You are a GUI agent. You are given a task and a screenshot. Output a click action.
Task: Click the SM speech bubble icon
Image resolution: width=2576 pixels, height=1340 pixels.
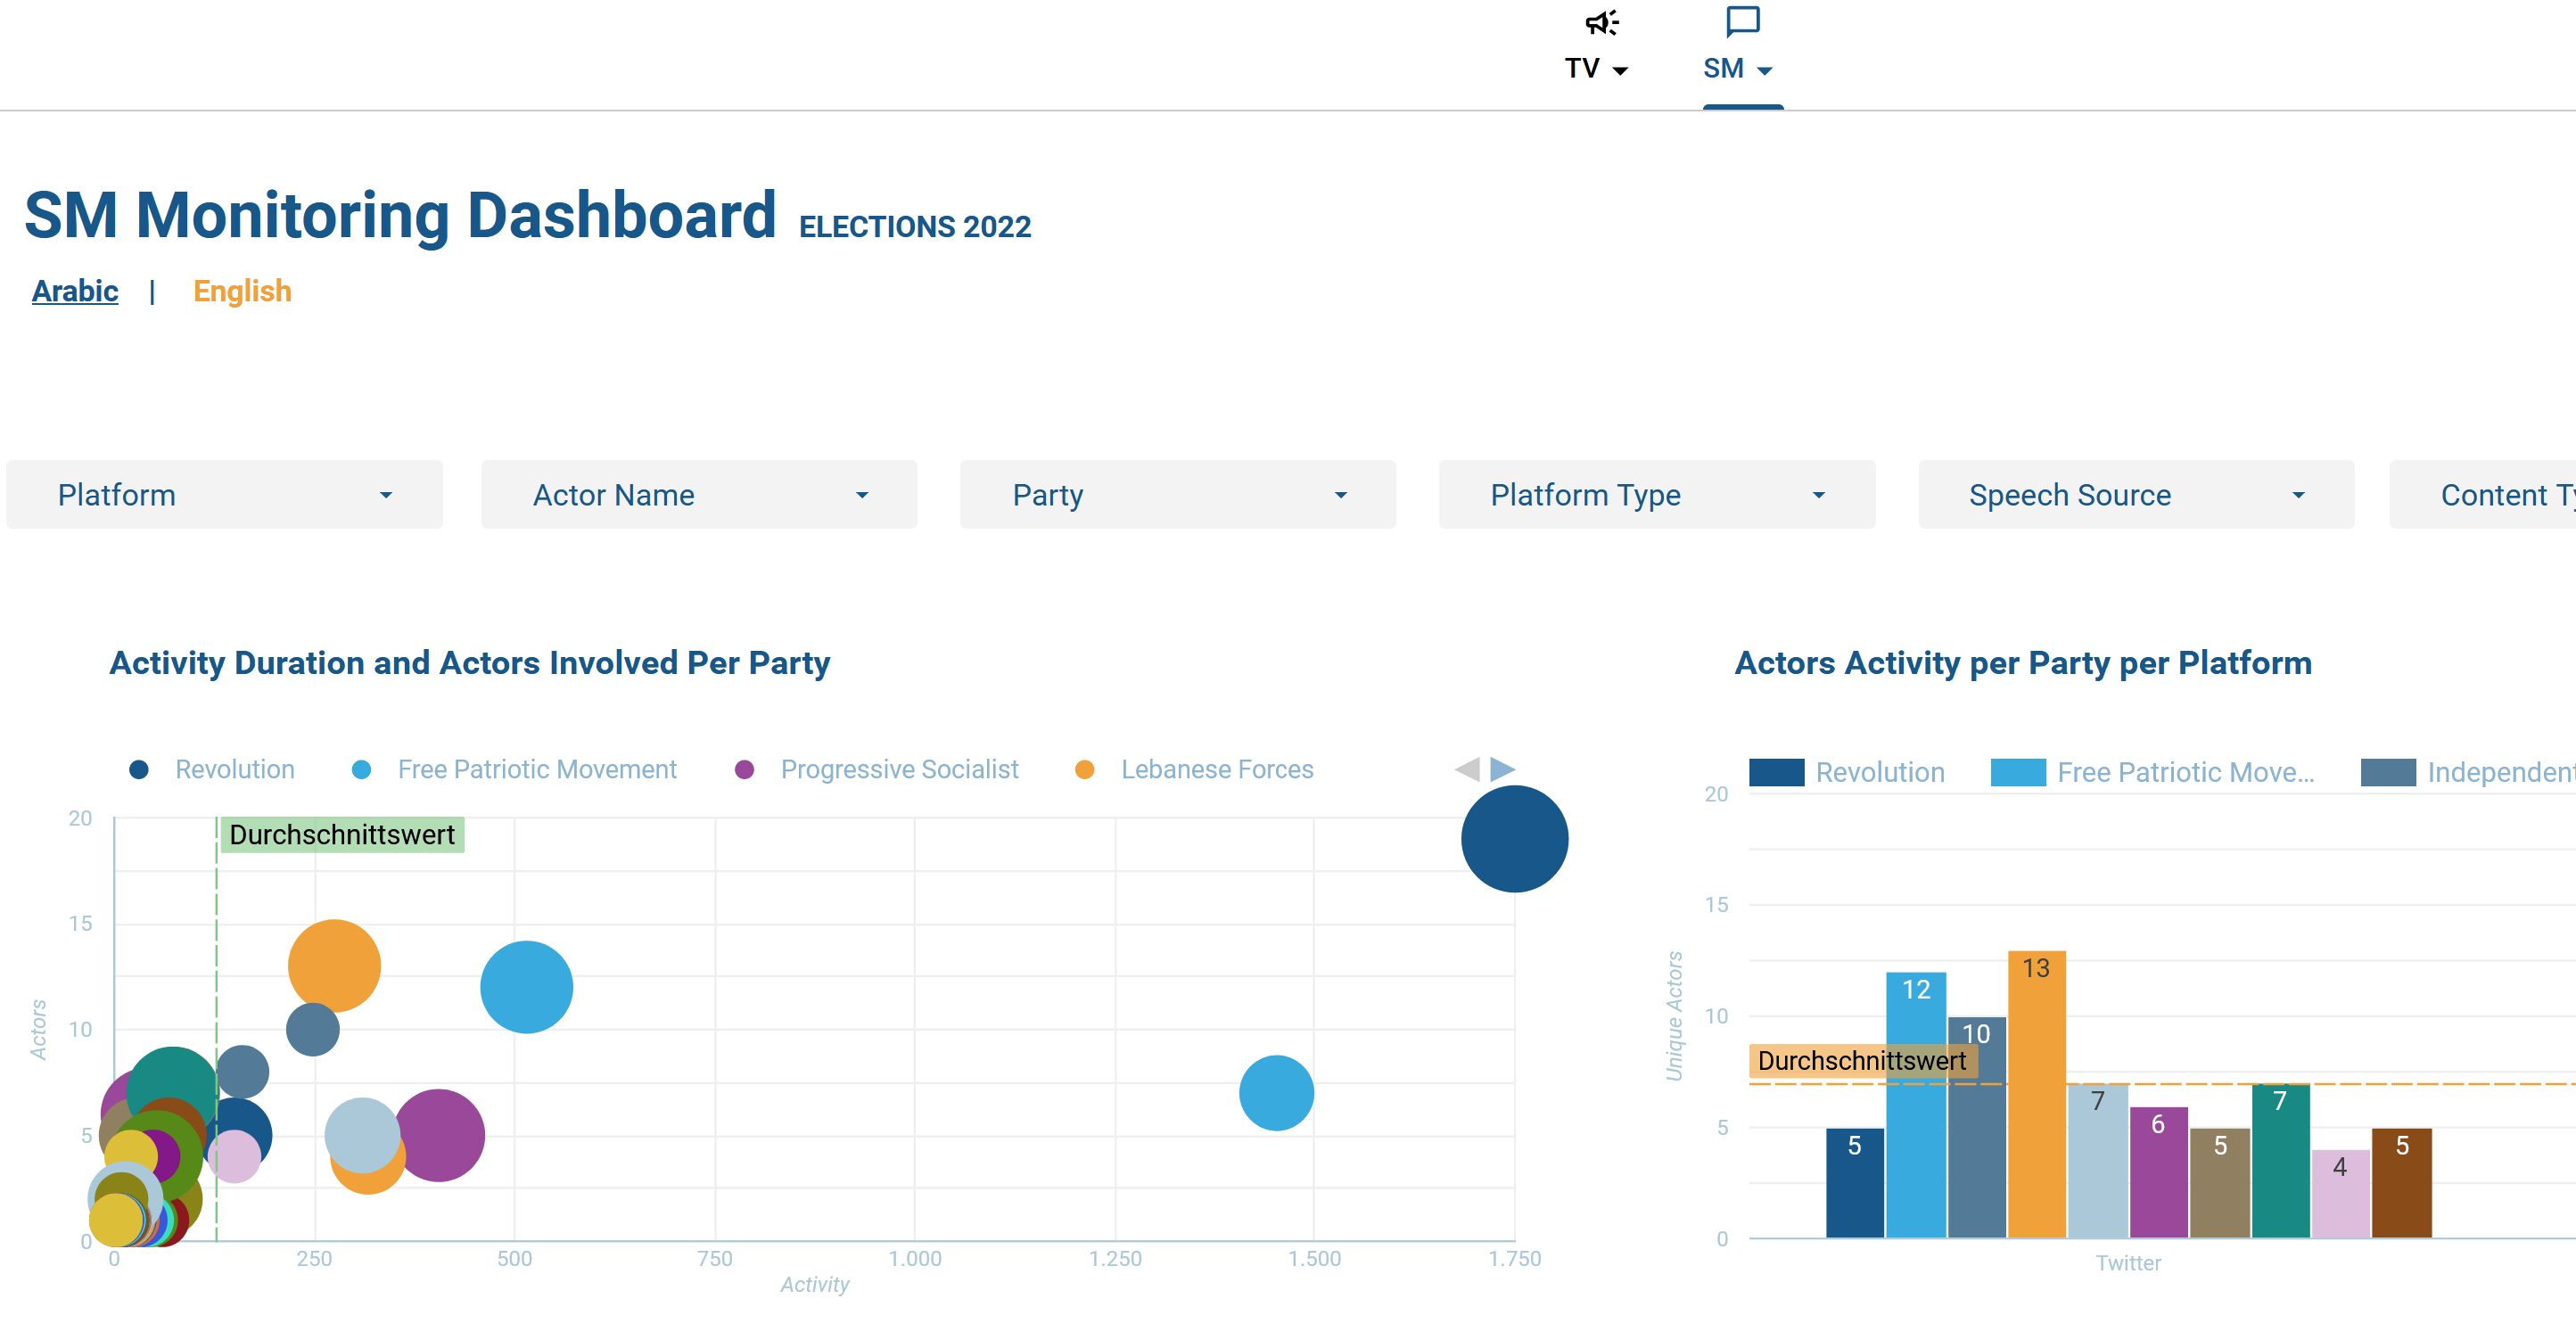pyautogui.click(x=1742, y=22)
